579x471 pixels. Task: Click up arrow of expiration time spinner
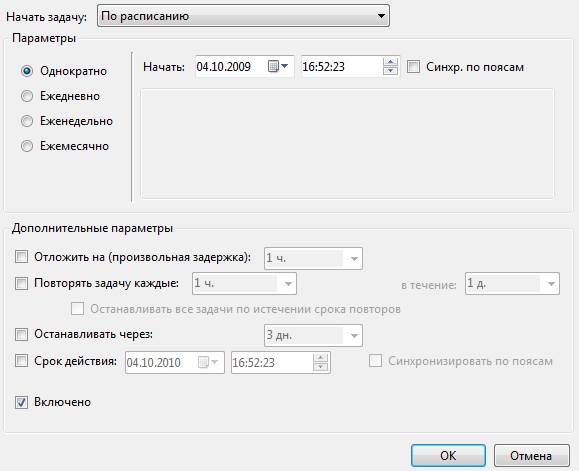[x=321, y=358]
